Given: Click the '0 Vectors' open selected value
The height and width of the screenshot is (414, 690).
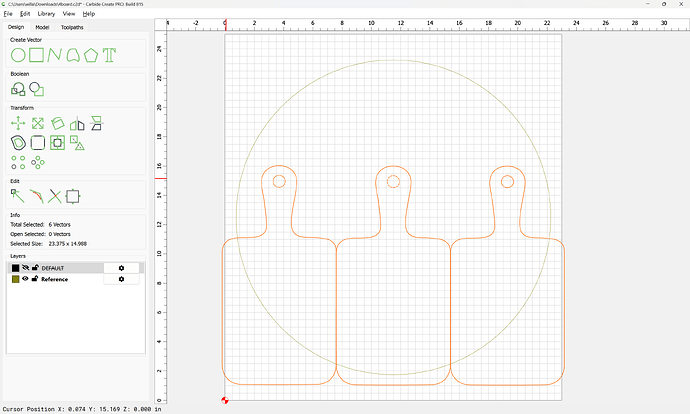Looking at the screenshot, I should (59, 234).
